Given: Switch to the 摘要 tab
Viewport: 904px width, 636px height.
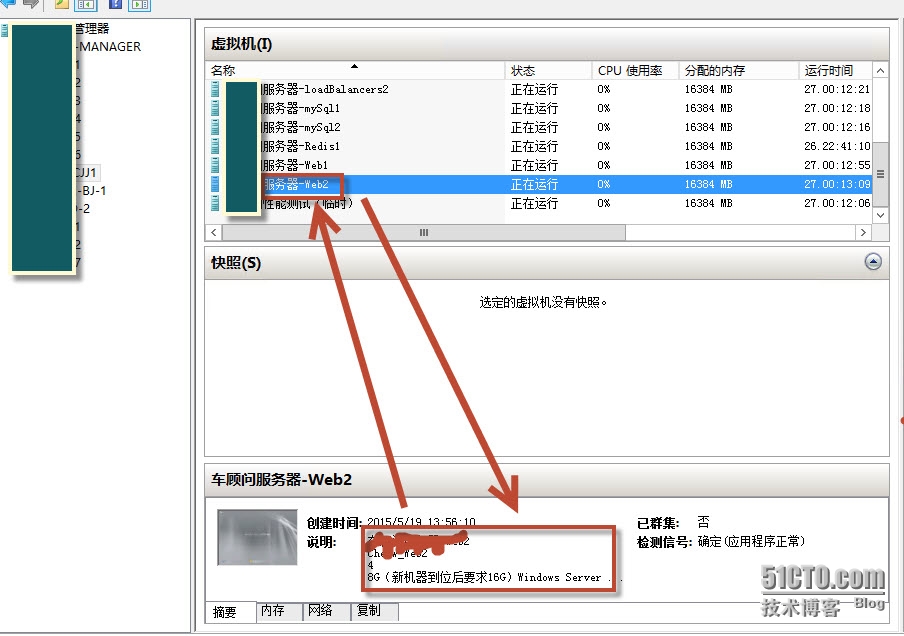Looking at the screenshot, I should point(231,612).
